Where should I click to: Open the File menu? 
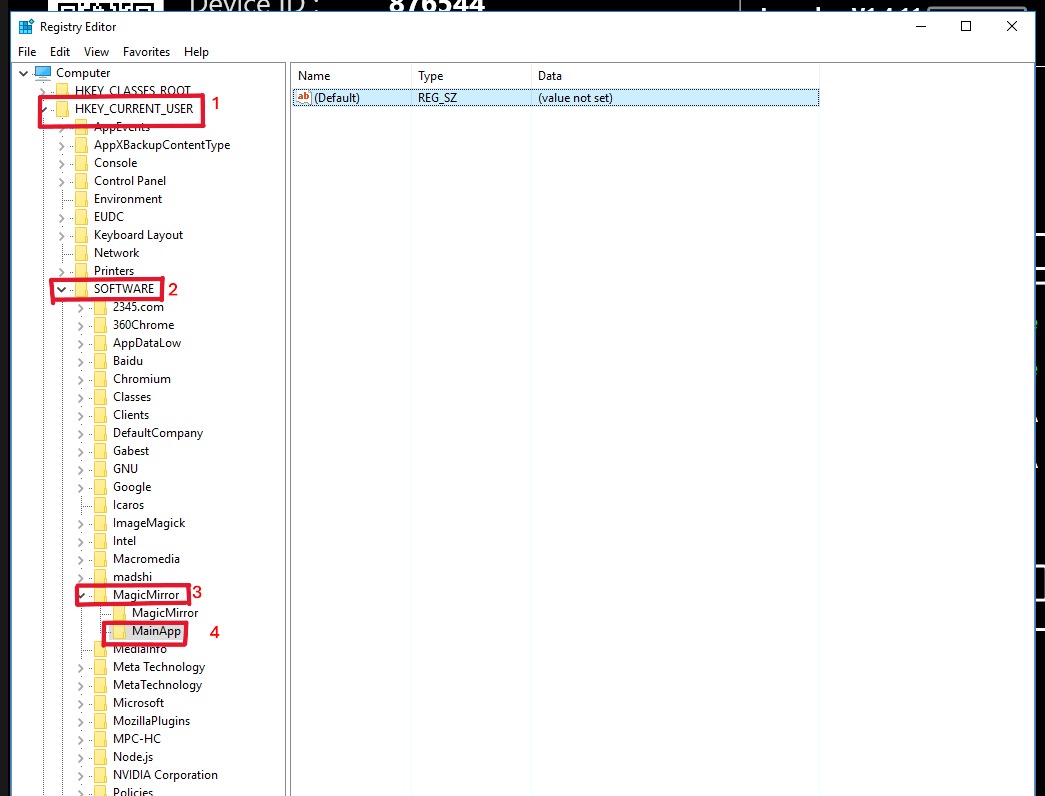pyautogui.click(x=27, y=52)
